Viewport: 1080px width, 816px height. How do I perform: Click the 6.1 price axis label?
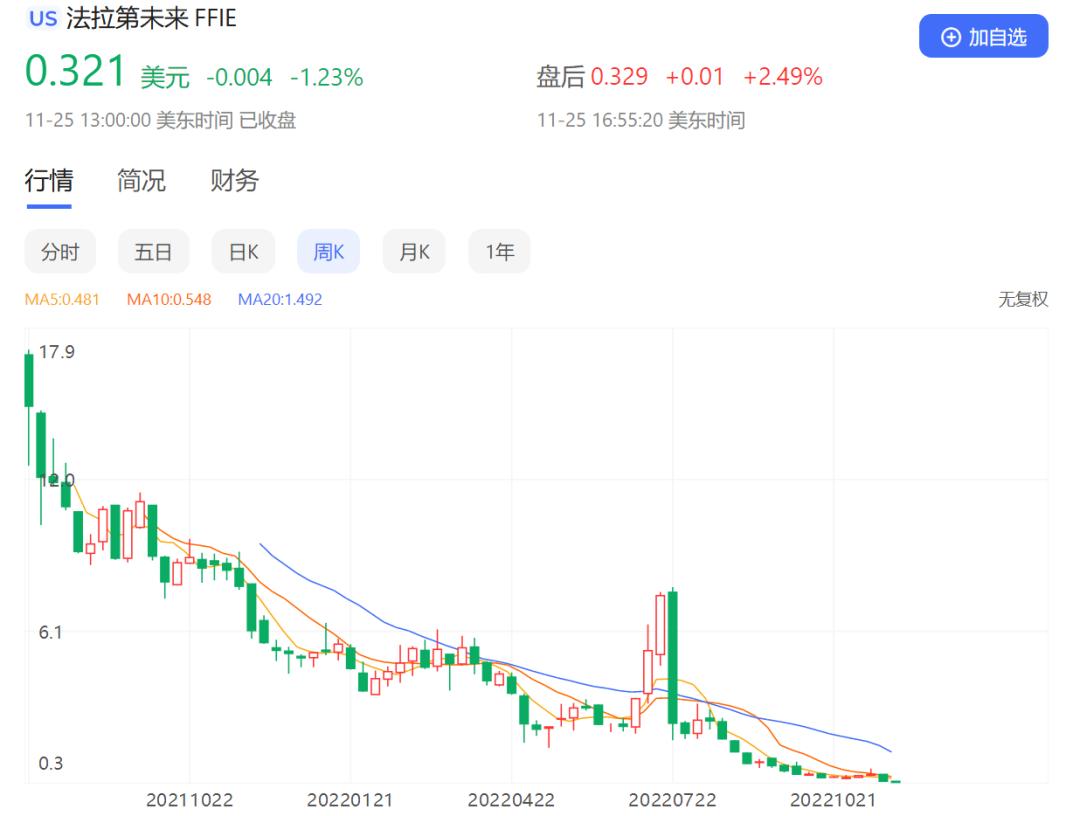(x=50, y=632)
